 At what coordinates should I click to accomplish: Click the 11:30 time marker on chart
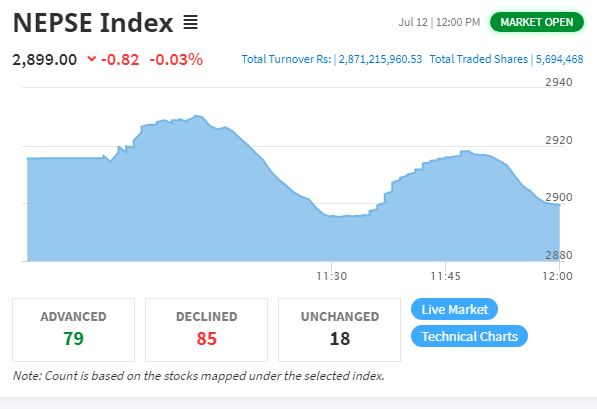pos(332,276)
